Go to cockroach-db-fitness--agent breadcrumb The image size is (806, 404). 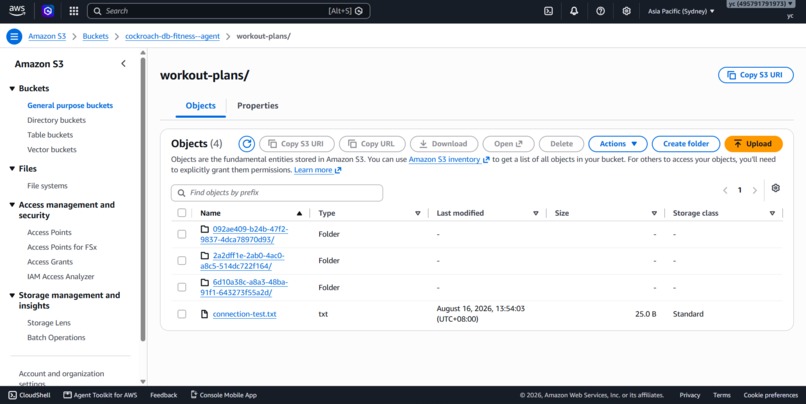click(x=172, y=36)
